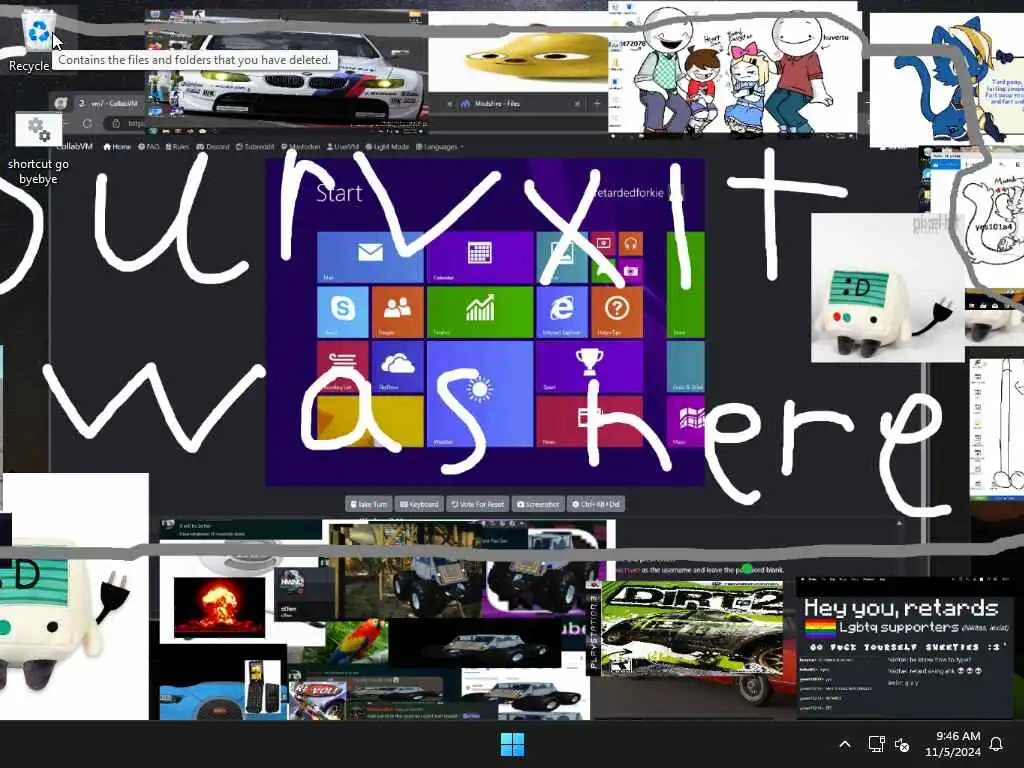This screenshot has height=768, width=1024.
Task: Click the muted volume tray icon
Action: [902, 744]
